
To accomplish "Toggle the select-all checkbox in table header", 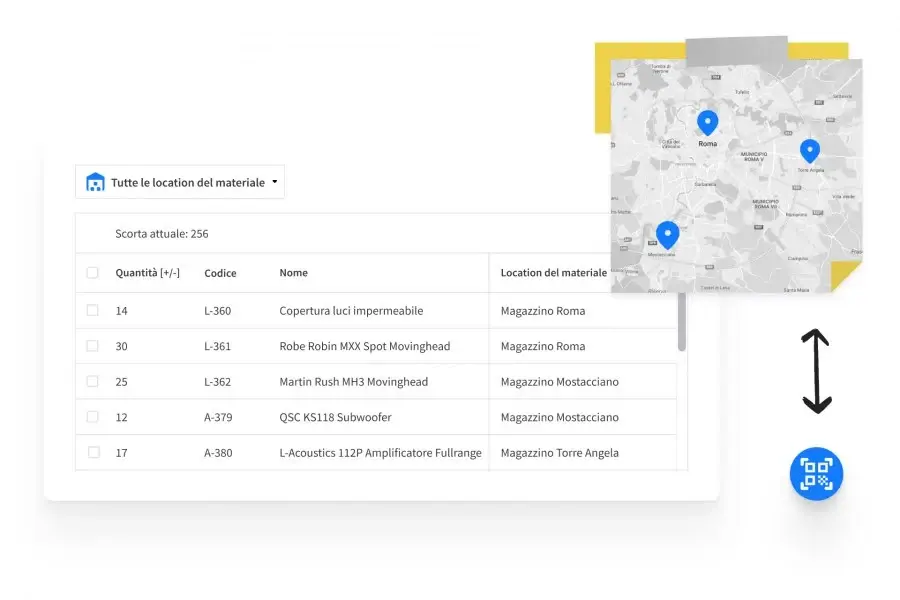I will (92, 273).
